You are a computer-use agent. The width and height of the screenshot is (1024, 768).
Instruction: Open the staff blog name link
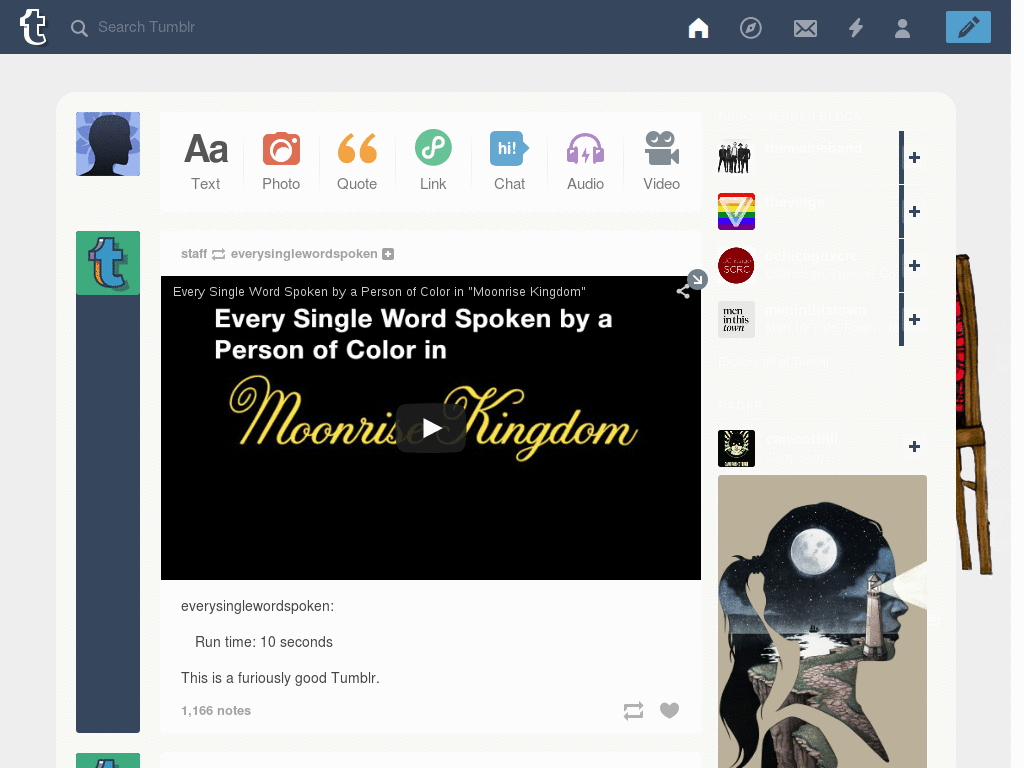pos(194,253)
